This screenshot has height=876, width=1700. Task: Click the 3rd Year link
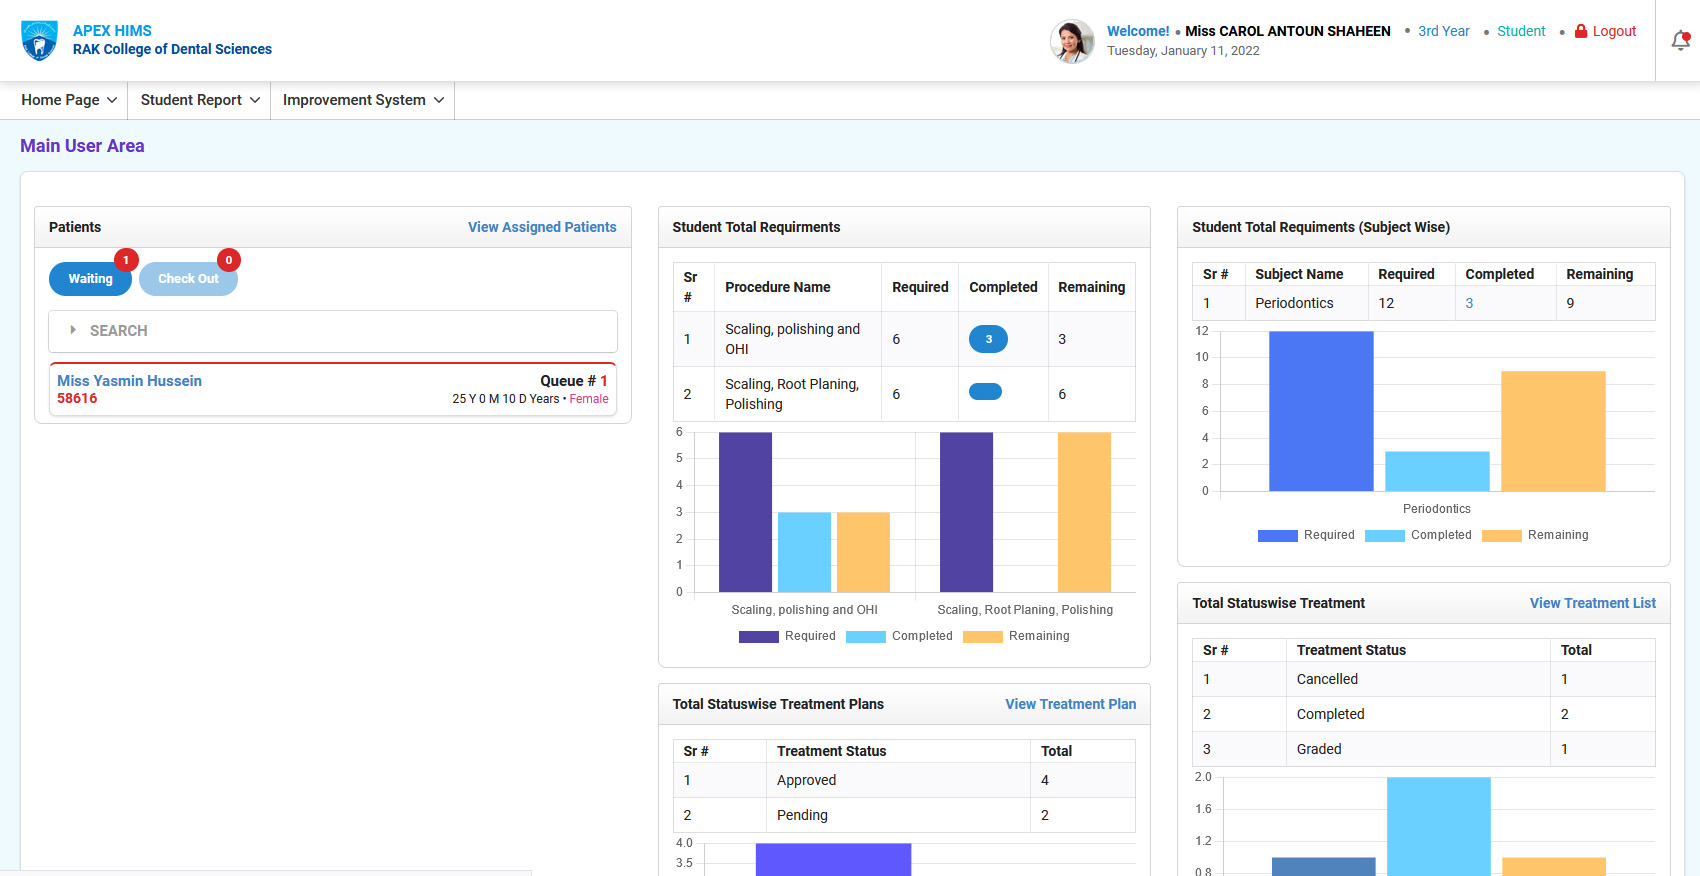[1444, 31]
